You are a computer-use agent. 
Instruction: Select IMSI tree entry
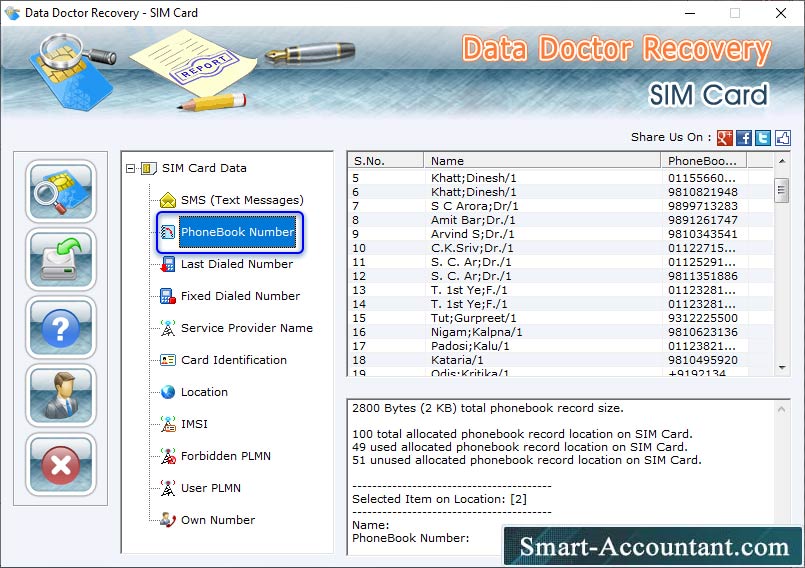click(194, 424)
